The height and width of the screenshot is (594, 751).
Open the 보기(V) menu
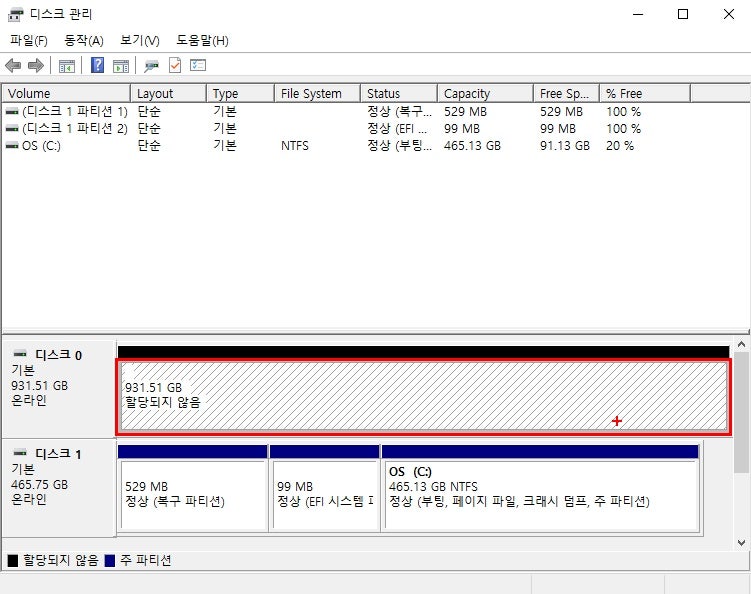(139, 40)
